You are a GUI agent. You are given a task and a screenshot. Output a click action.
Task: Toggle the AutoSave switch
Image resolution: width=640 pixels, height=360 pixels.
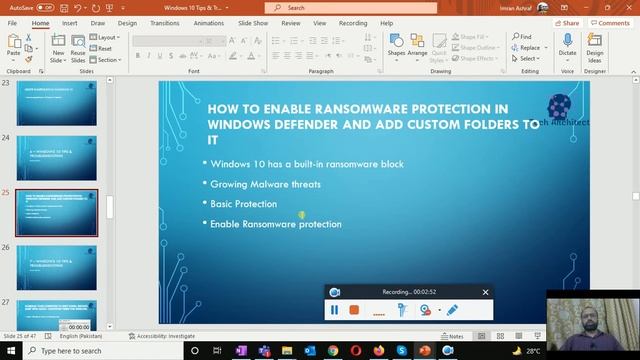click(x=45, y=7)
